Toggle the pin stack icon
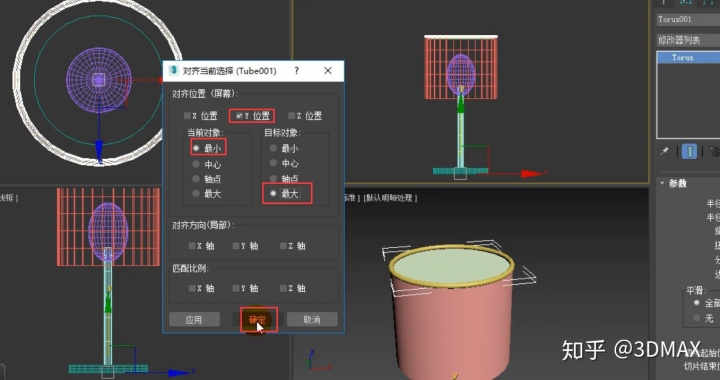 click(664, 151)
